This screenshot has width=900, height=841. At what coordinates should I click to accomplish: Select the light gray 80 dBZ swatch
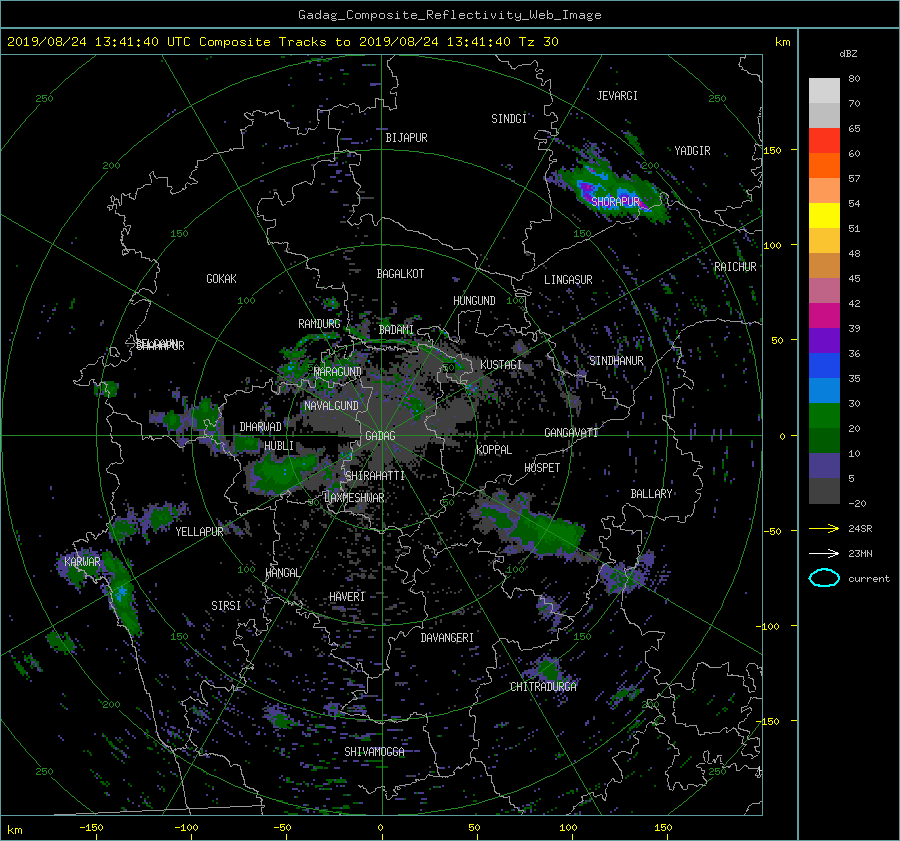click(824, 90)
